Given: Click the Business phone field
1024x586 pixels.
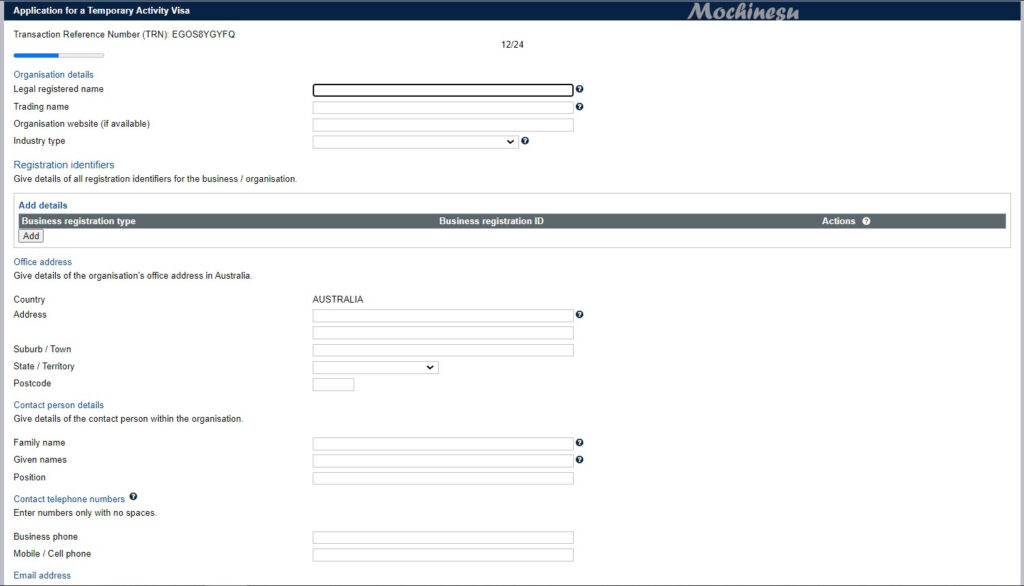Looking at the screenshot, I should click(443, 538).
